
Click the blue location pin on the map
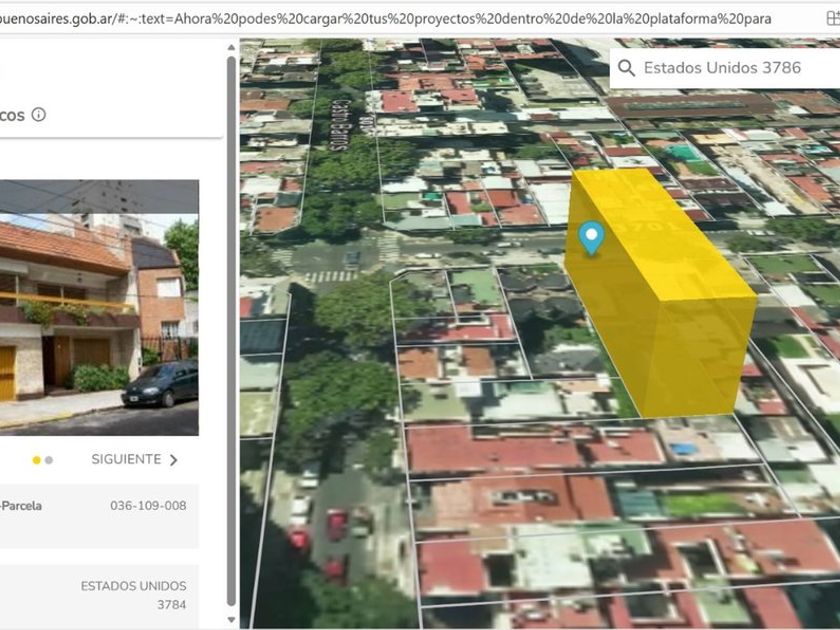click(592, 238)
